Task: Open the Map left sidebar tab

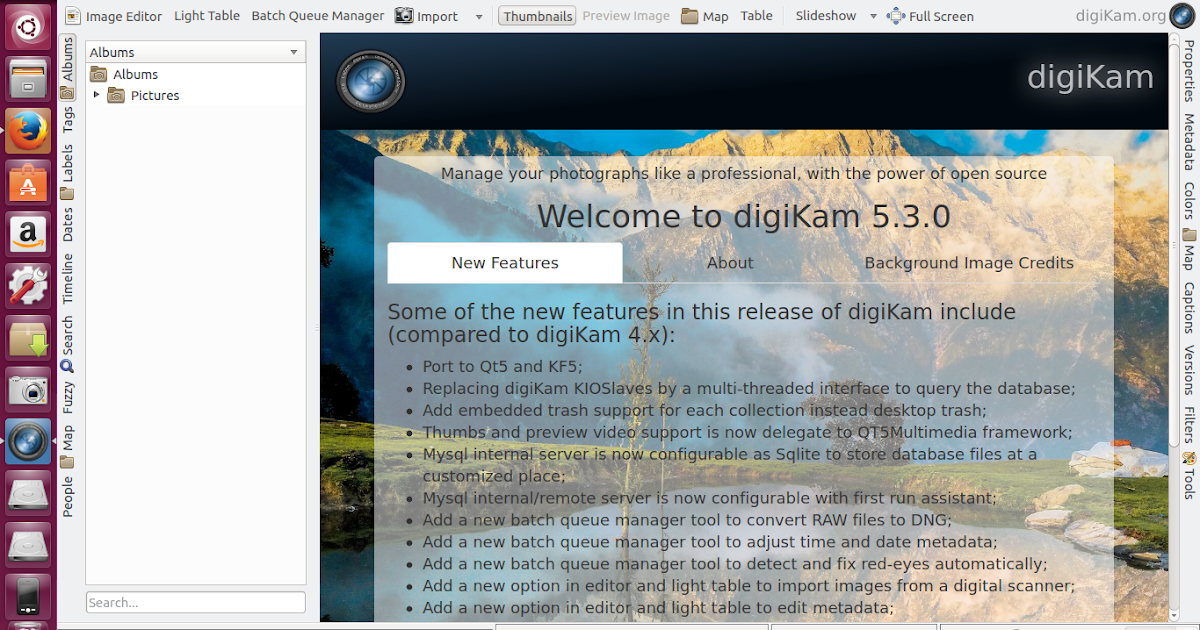Action: 67,446
